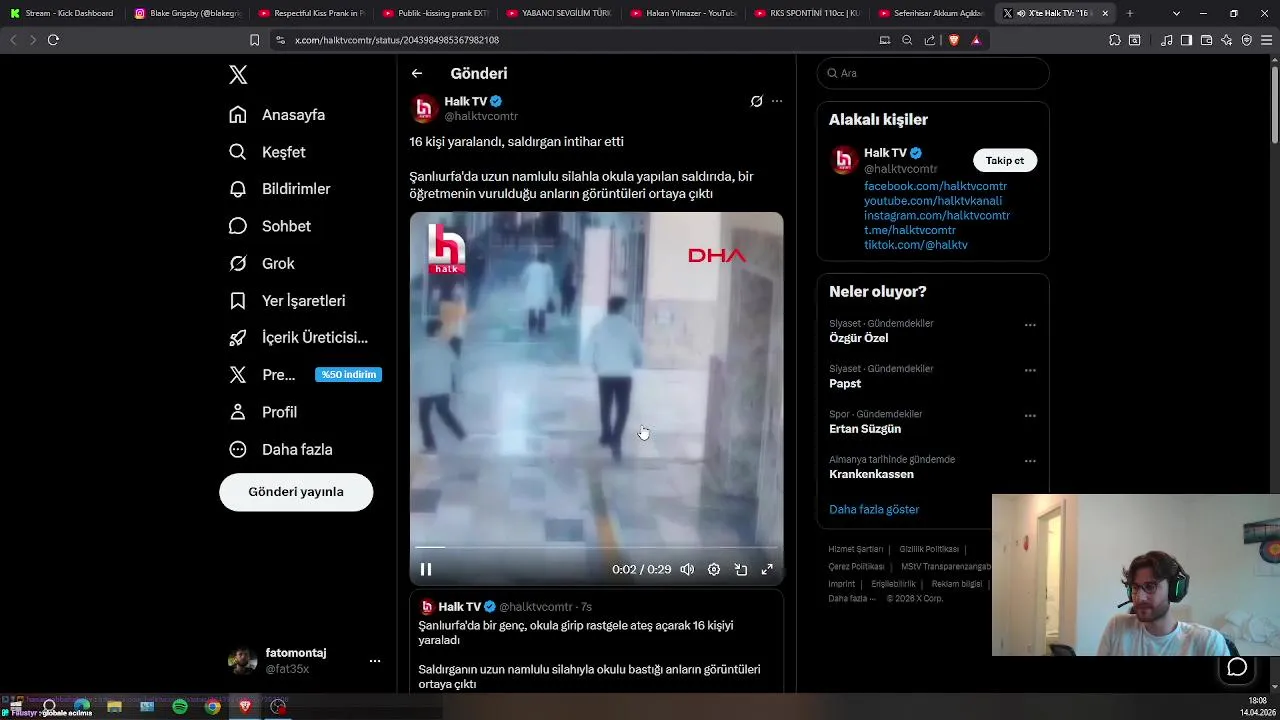Screen dimensions: 1280x720
Task: Toggle picture-in-picture on video
Action: [741, 569]
